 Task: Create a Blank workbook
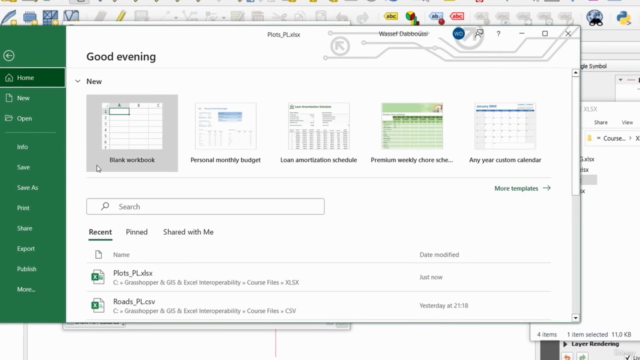[132, 133]
